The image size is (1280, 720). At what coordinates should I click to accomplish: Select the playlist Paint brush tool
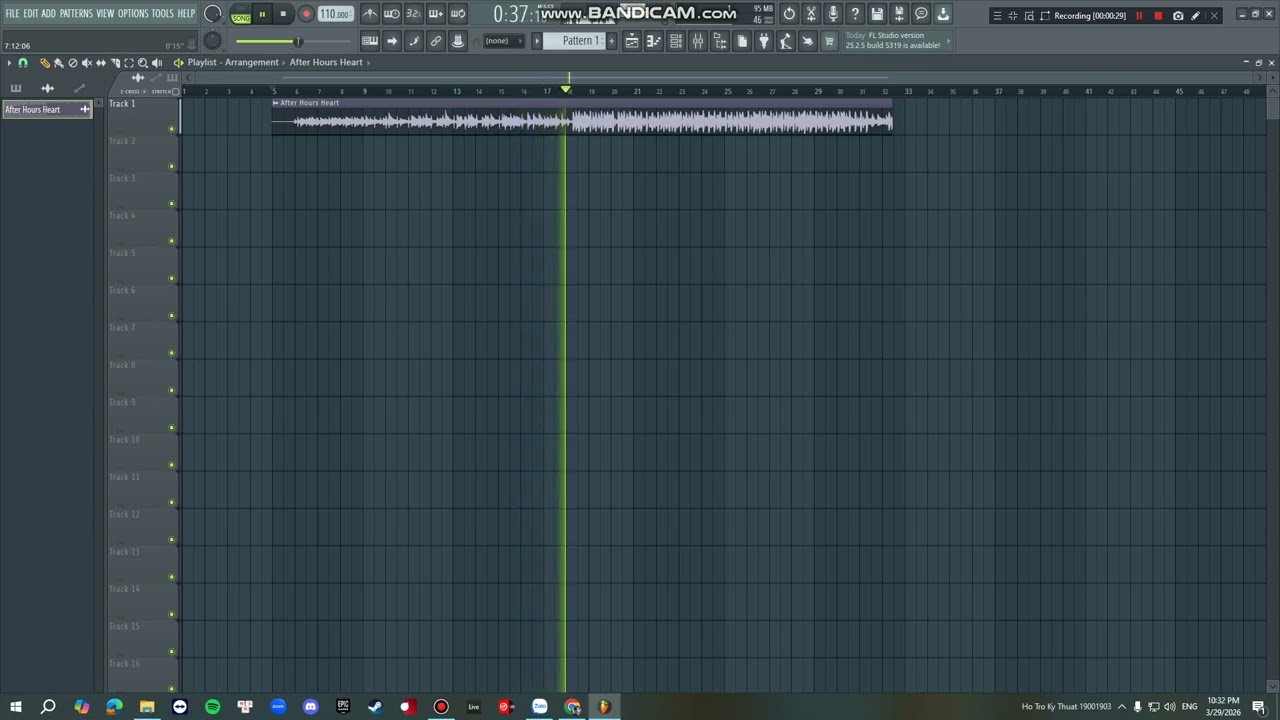tap(59, 63)
